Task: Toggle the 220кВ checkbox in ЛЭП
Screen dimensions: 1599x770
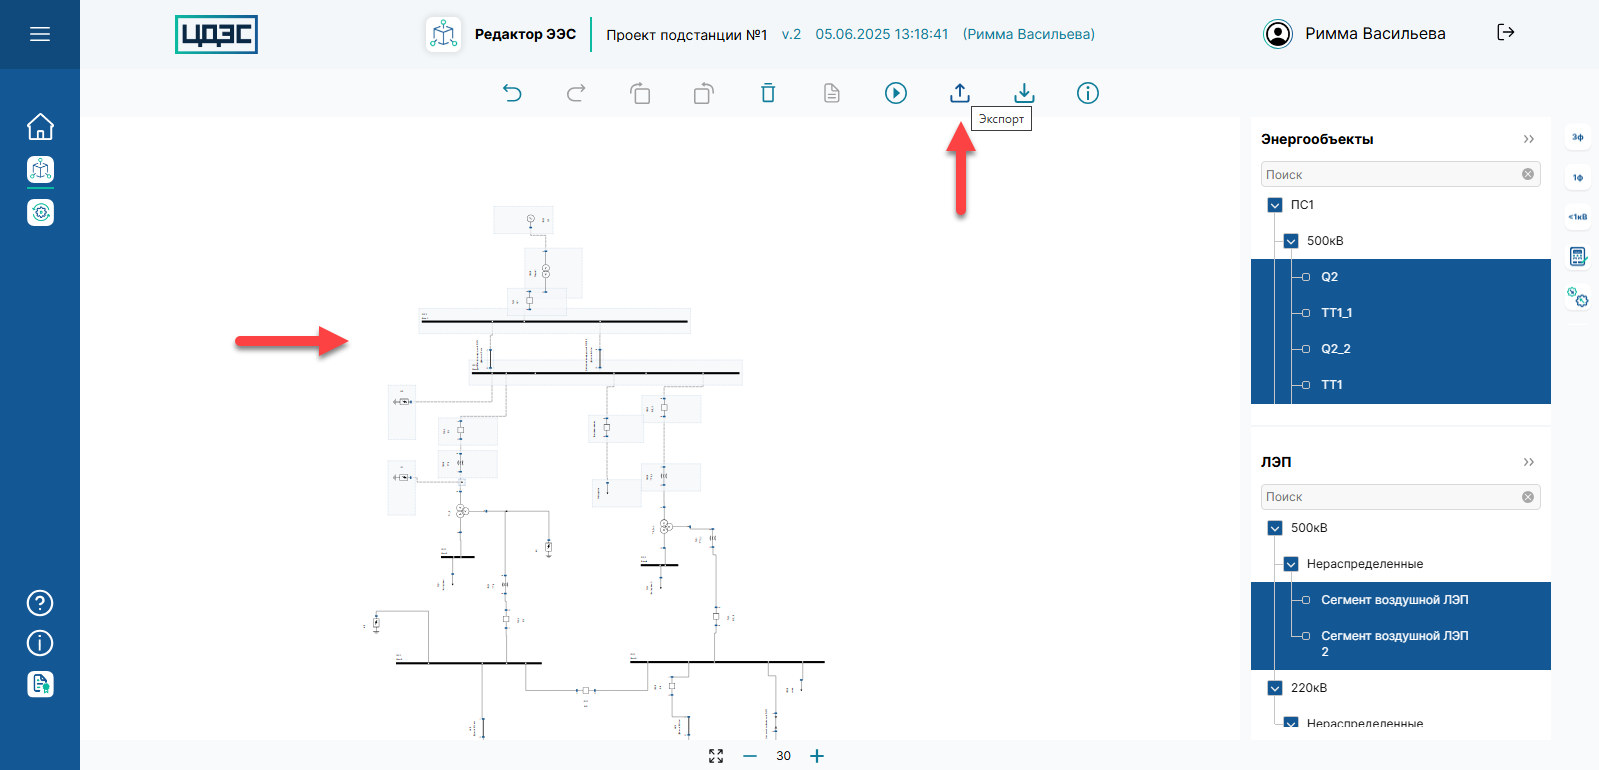Action: click(x=1275, y=688)
